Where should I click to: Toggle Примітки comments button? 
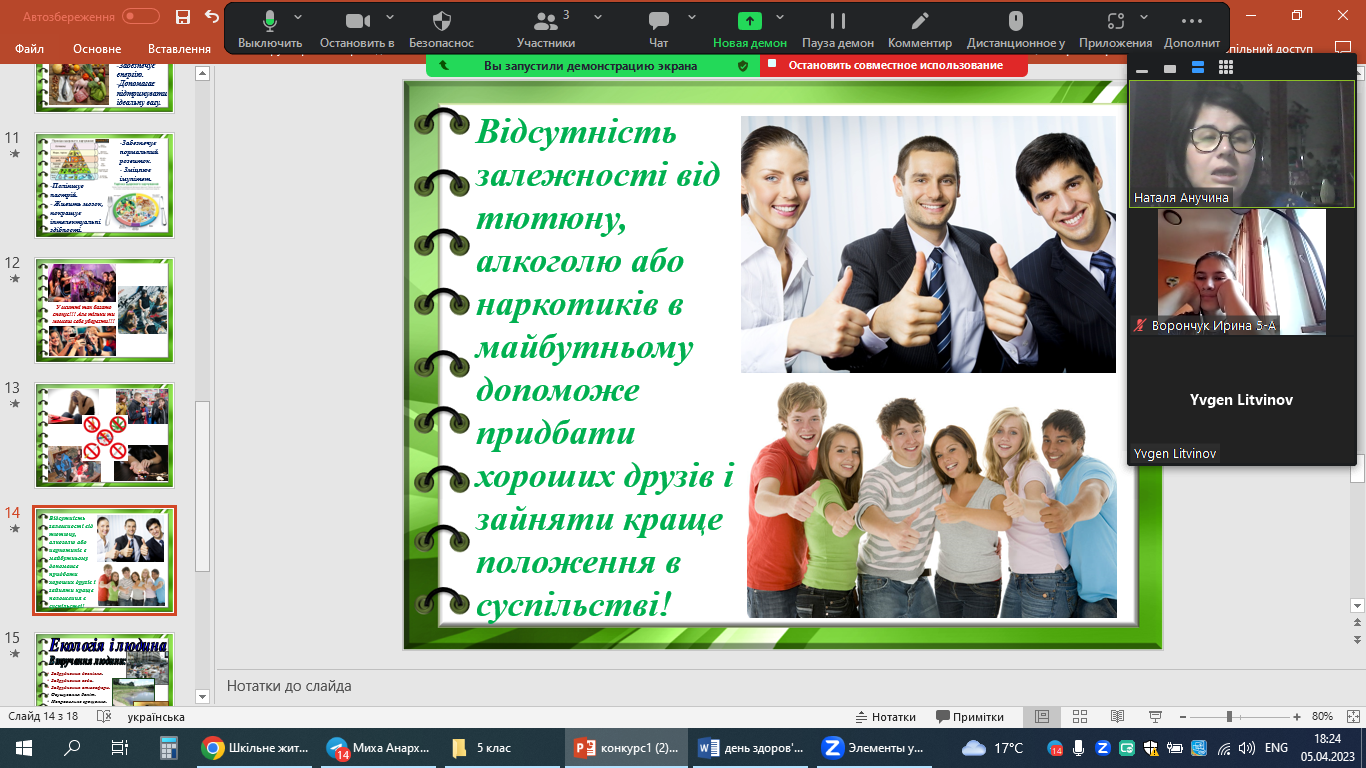click(970, 717)
